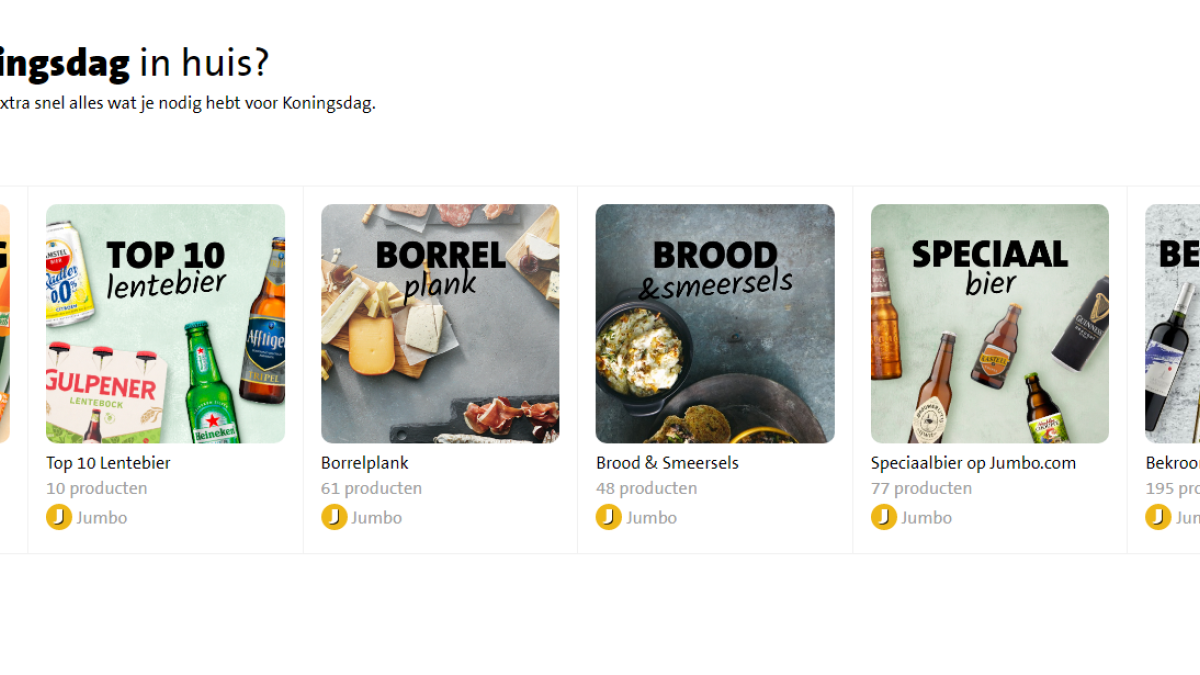Click the Jumbo logo under Brood & Smeersels
The height and width of the screenshot is (675, 1200).
pos(609,517)
